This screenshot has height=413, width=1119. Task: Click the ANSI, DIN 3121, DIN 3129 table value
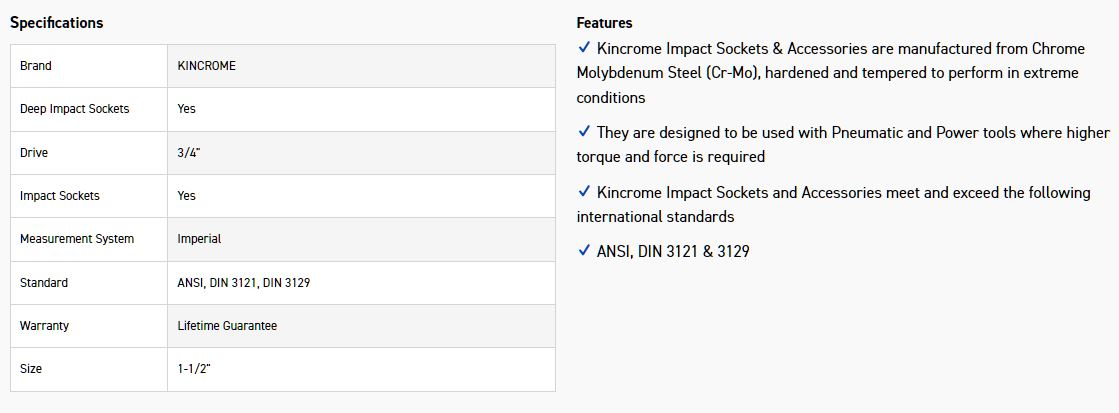[x=243, y=283]
